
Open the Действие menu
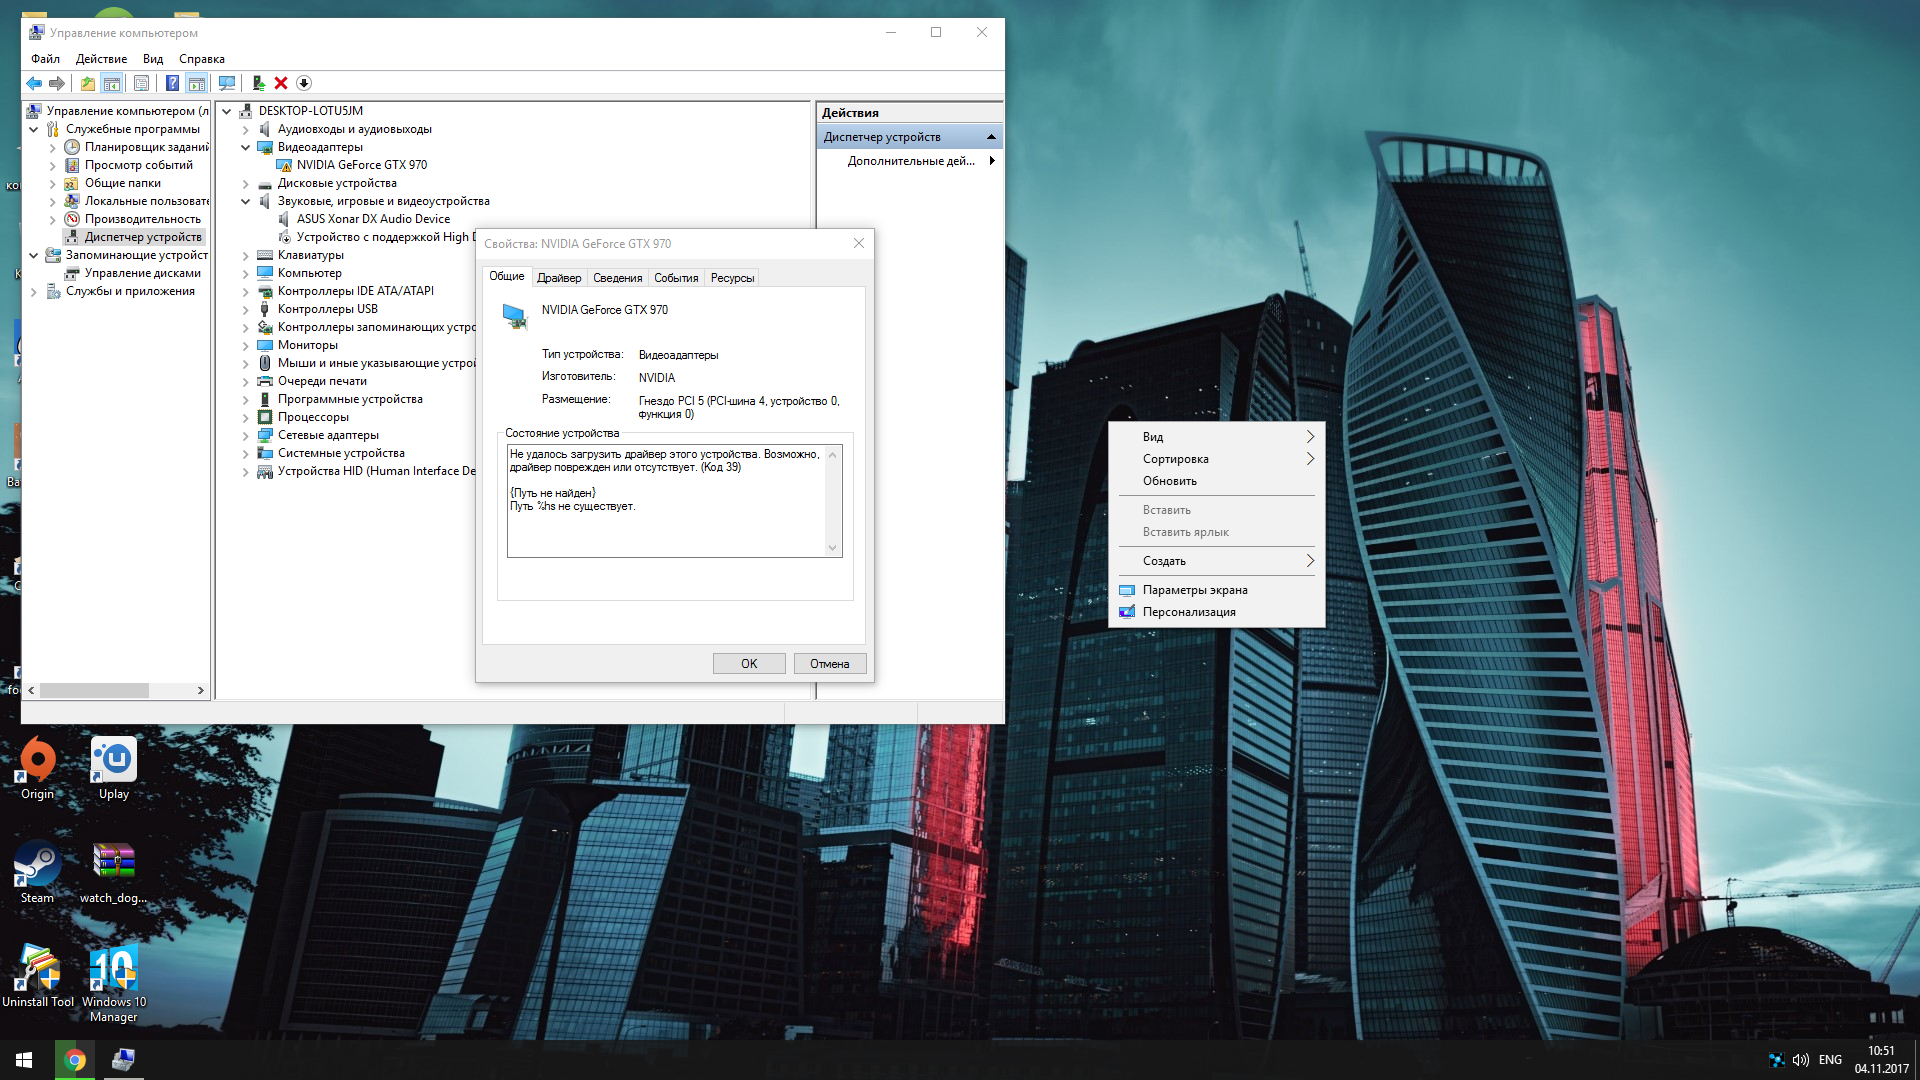click(x=101, y=59)
